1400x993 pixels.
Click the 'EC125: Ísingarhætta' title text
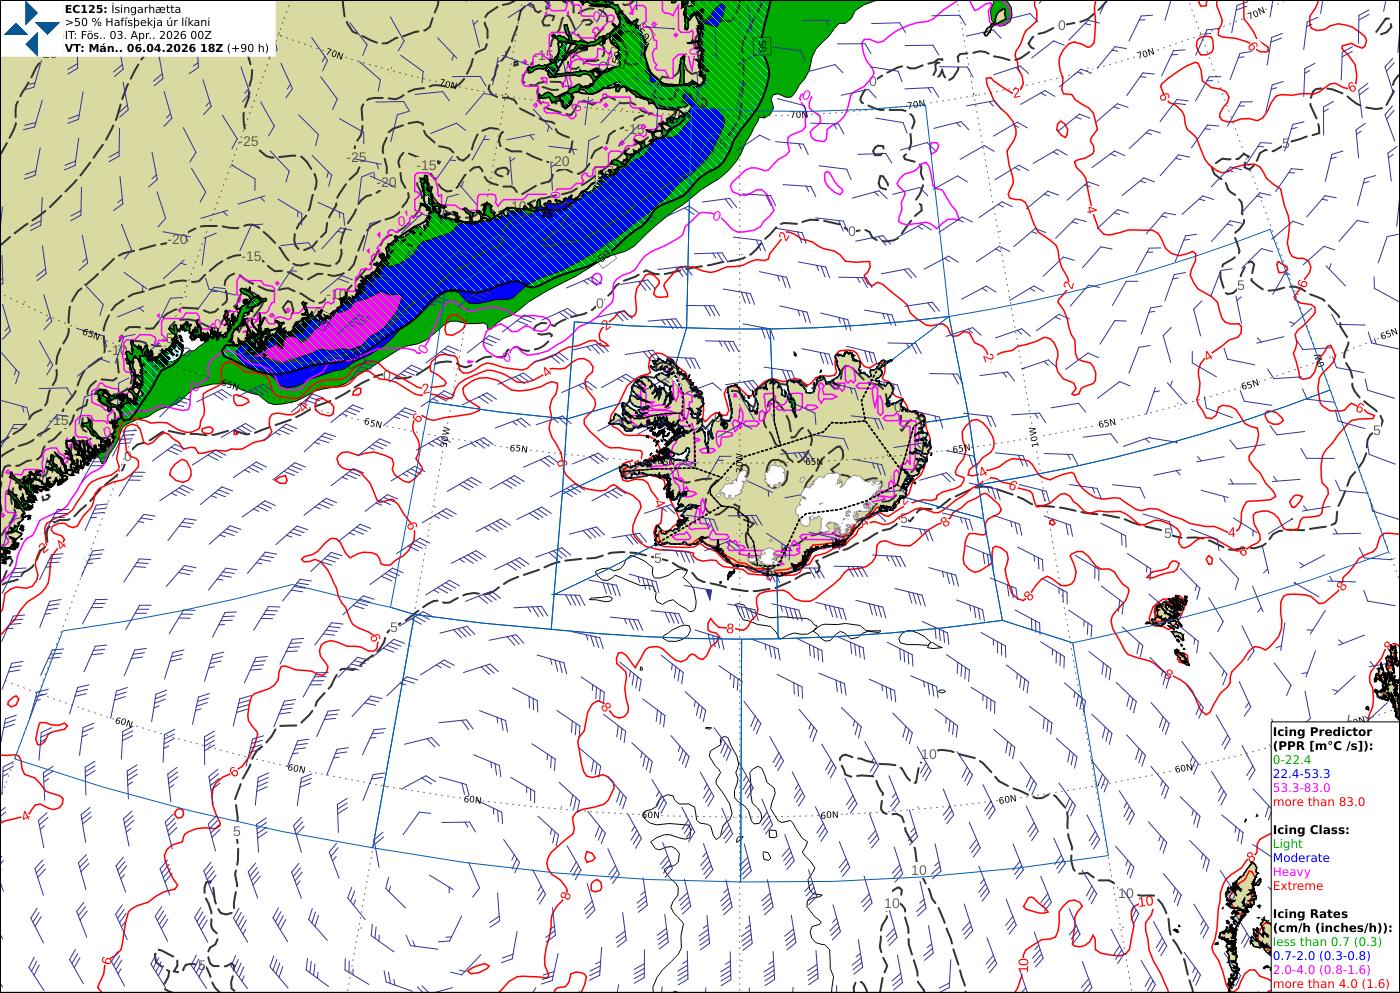pyautogui.click(x=122, y=8)
